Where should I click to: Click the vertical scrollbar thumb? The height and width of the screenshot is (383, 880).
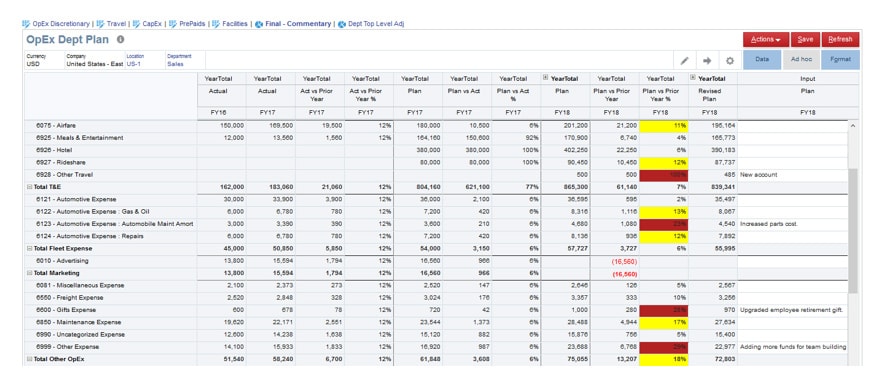click(853, 230)
